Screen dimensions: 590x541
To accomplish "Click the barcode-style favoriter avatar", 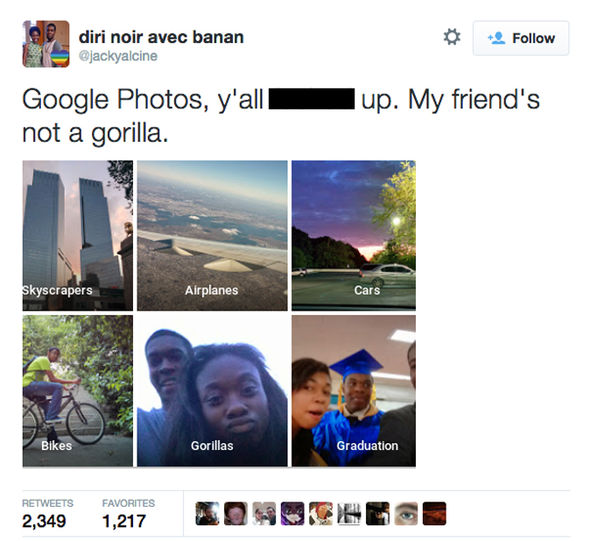I will [349, 513].
